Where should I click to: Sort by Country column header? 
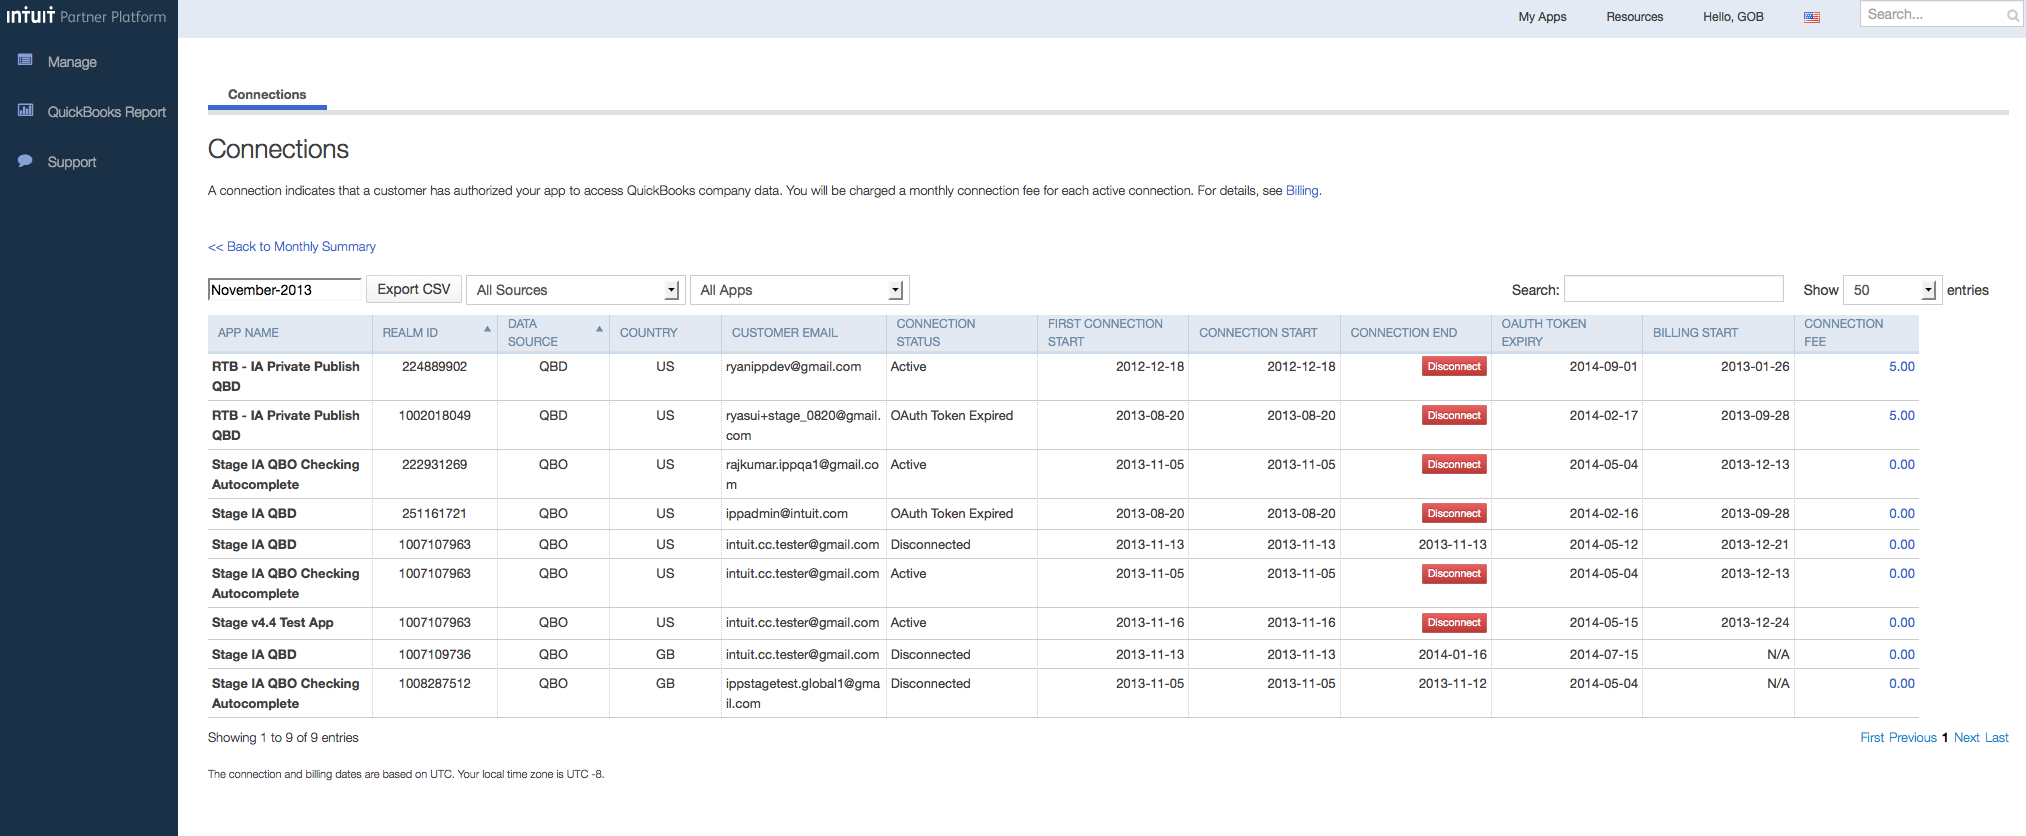coord(665,333)
